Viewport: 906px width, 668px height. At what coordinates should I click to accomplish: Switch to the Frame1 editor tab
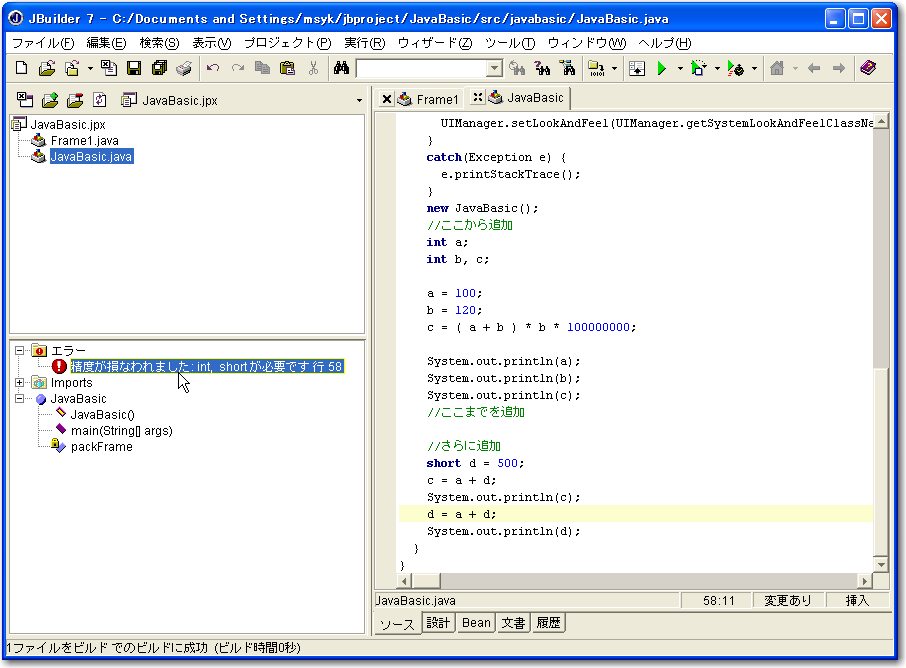click(x=436, y=99)
